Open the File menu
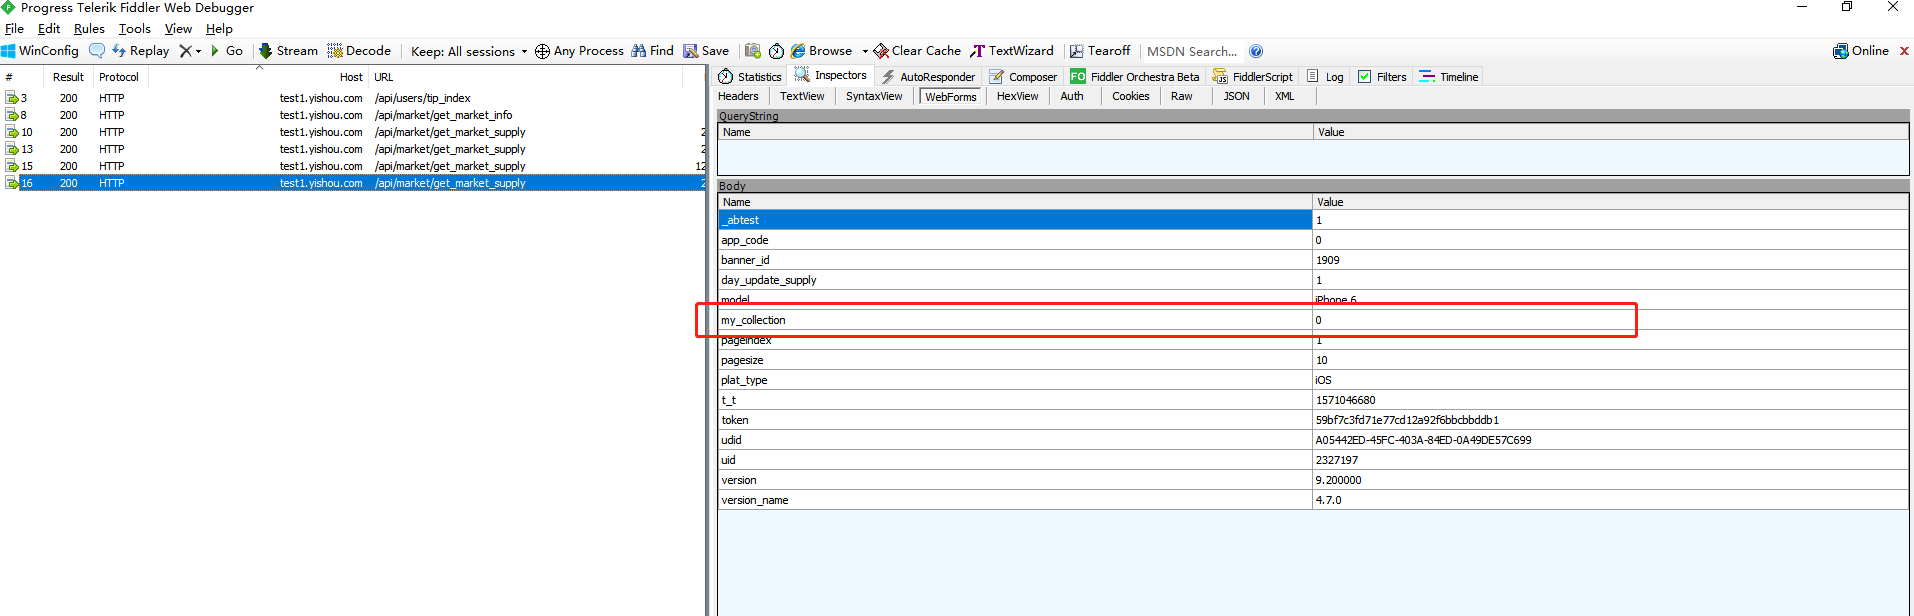Image resolution: width=1914 pixels, height=616 pixels. pos(14,29)
